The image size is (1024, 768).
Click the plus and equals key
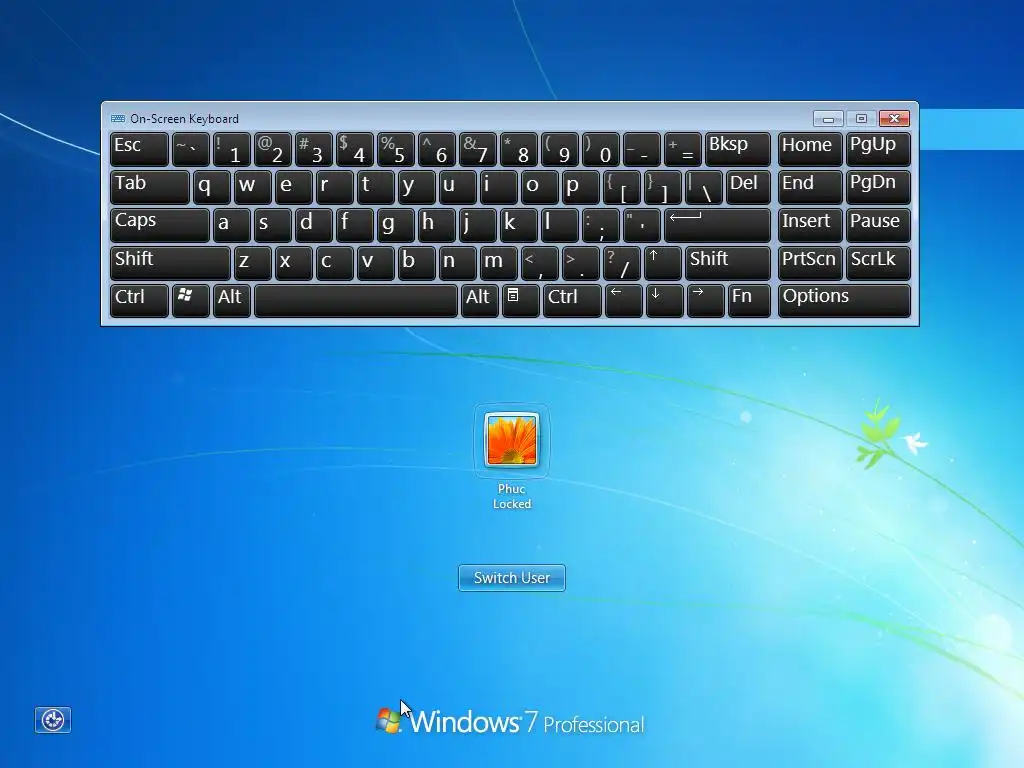pyautogui.click(x=683, y=149)
